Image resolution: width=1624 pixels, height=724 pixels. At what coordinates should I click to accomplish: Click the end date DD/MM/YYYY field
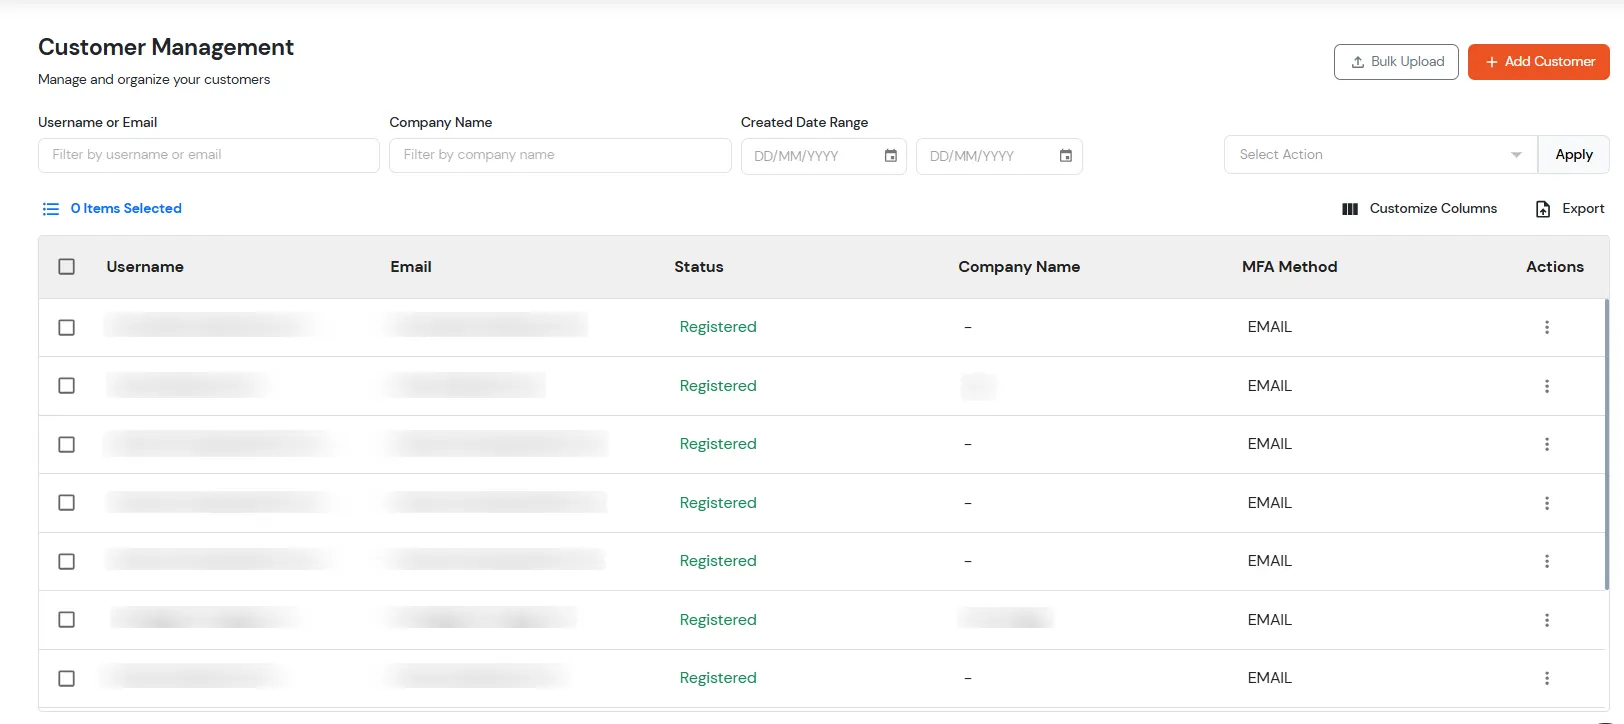(x=999, y=156)
